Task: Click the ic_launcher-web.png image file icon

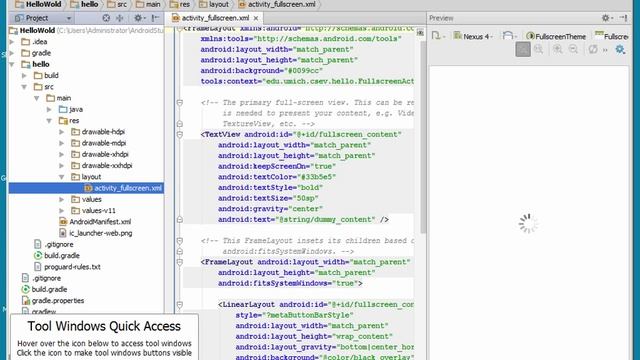Action: tap(63, 233)
